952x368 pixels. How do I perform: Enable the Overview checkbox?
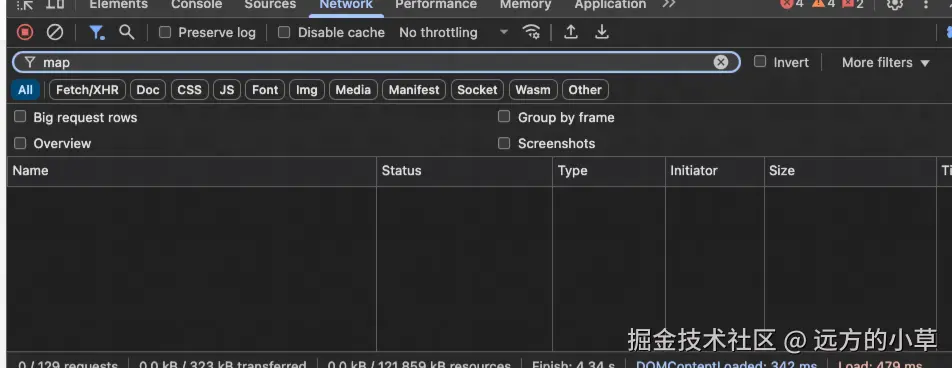coord(20,143)
